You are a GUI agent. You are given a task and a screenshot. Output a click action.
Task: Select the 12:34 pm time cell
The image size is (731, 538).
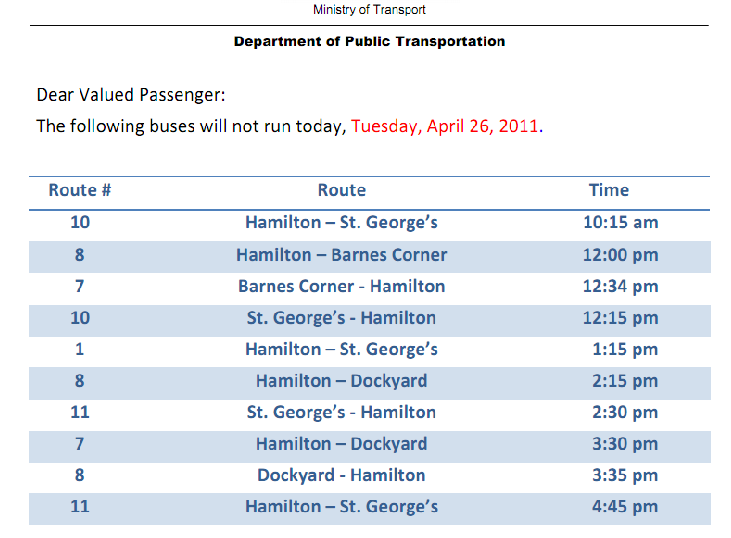tap(620, 286)
